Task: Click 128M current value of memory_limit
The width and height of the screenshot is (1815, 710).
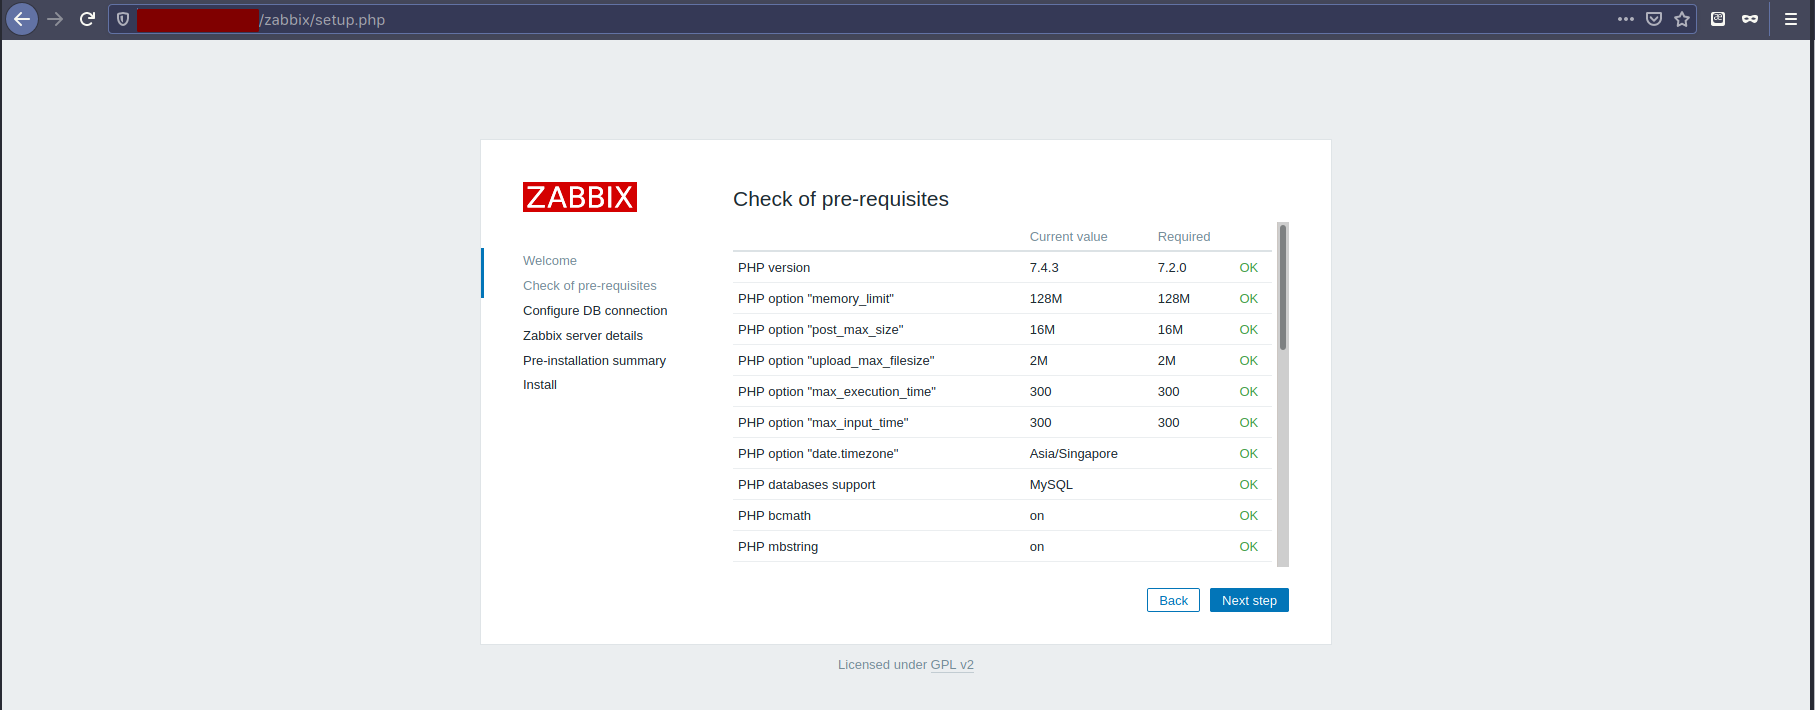Action: pos(1046,299)
